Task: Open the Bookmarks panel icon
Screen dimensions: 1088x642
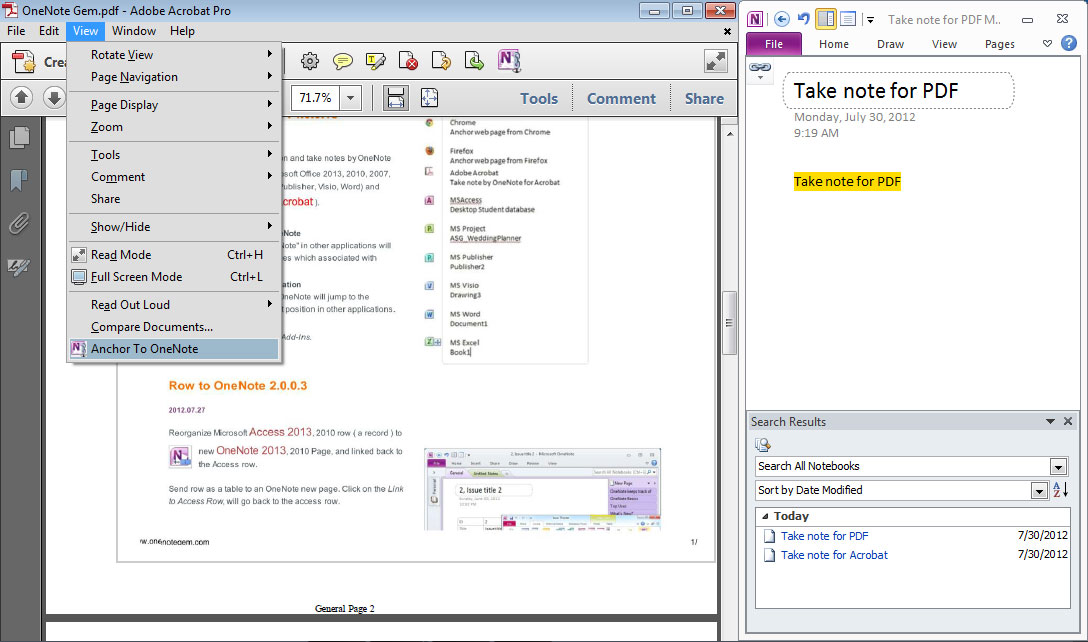Action: (19, 180)
